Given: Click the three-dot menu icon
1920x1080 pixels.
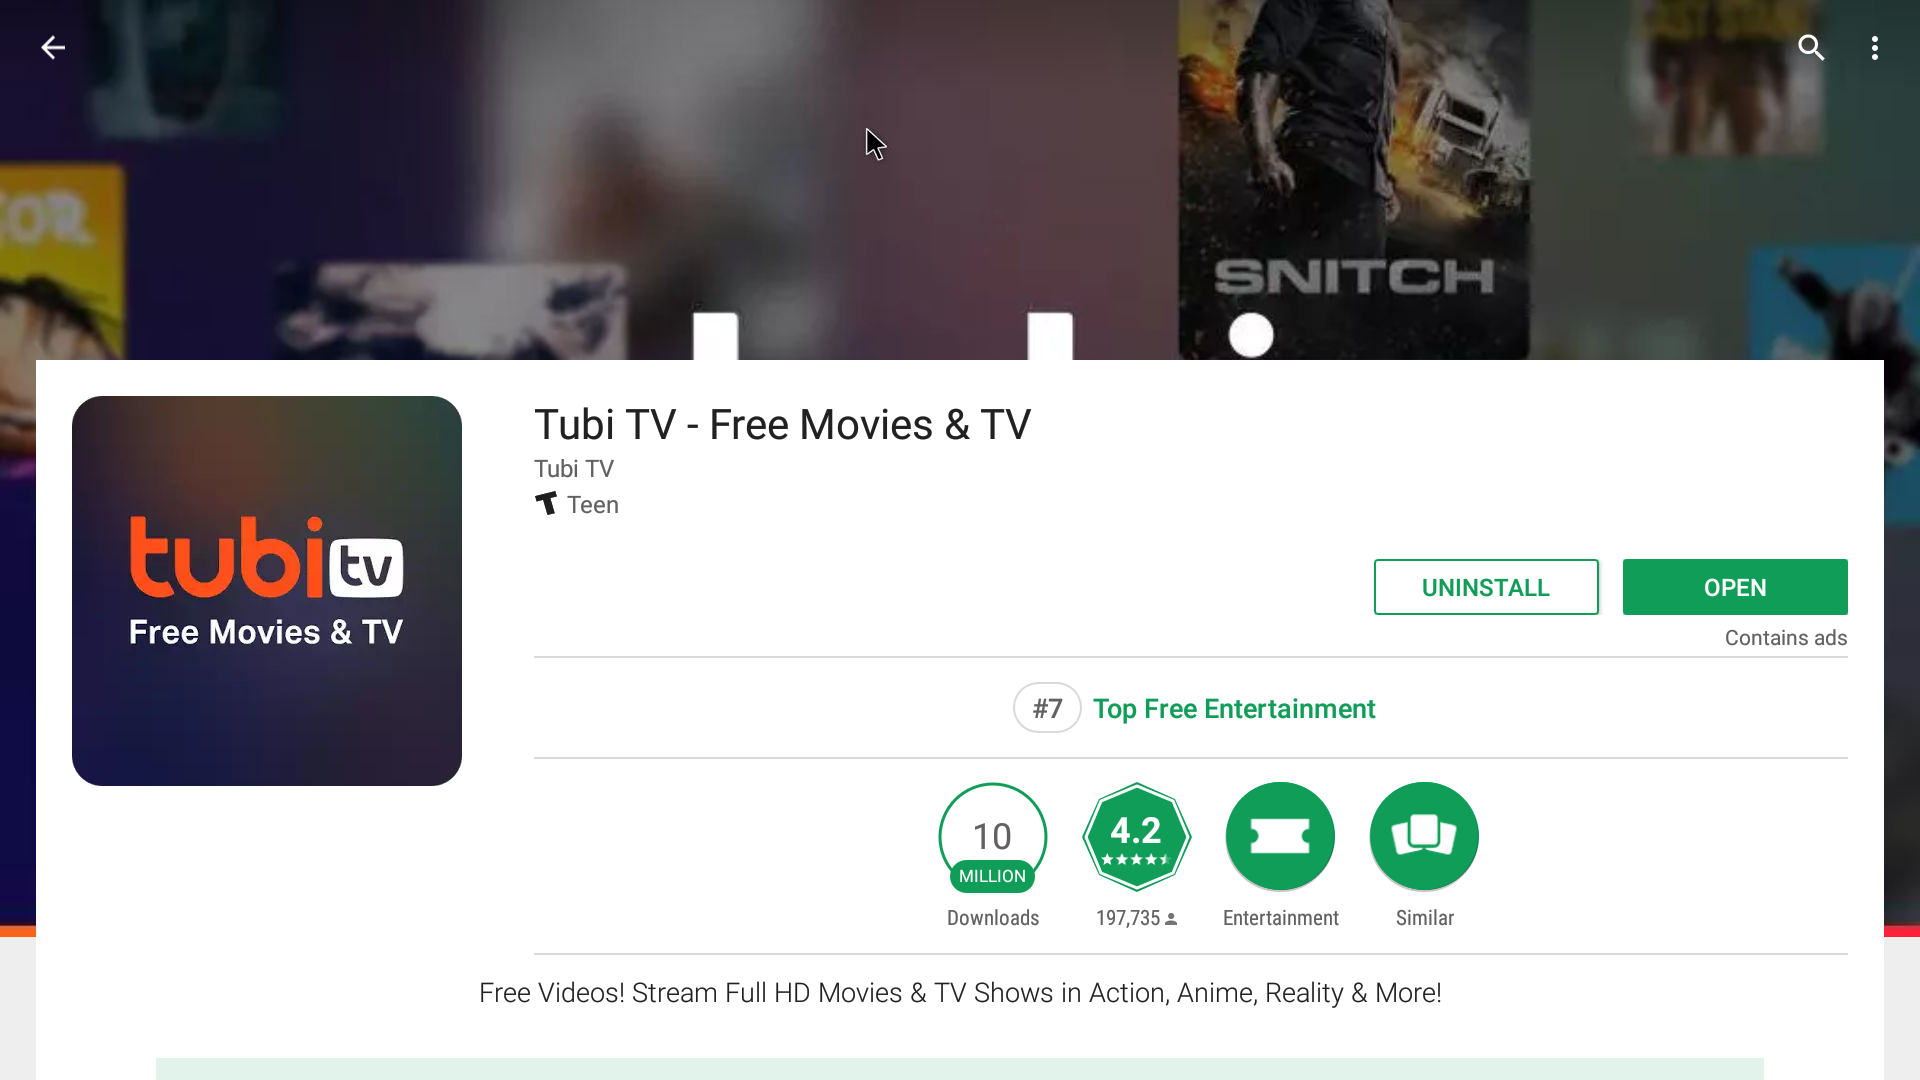Looking at the screenshot, I should (1874, 47).
